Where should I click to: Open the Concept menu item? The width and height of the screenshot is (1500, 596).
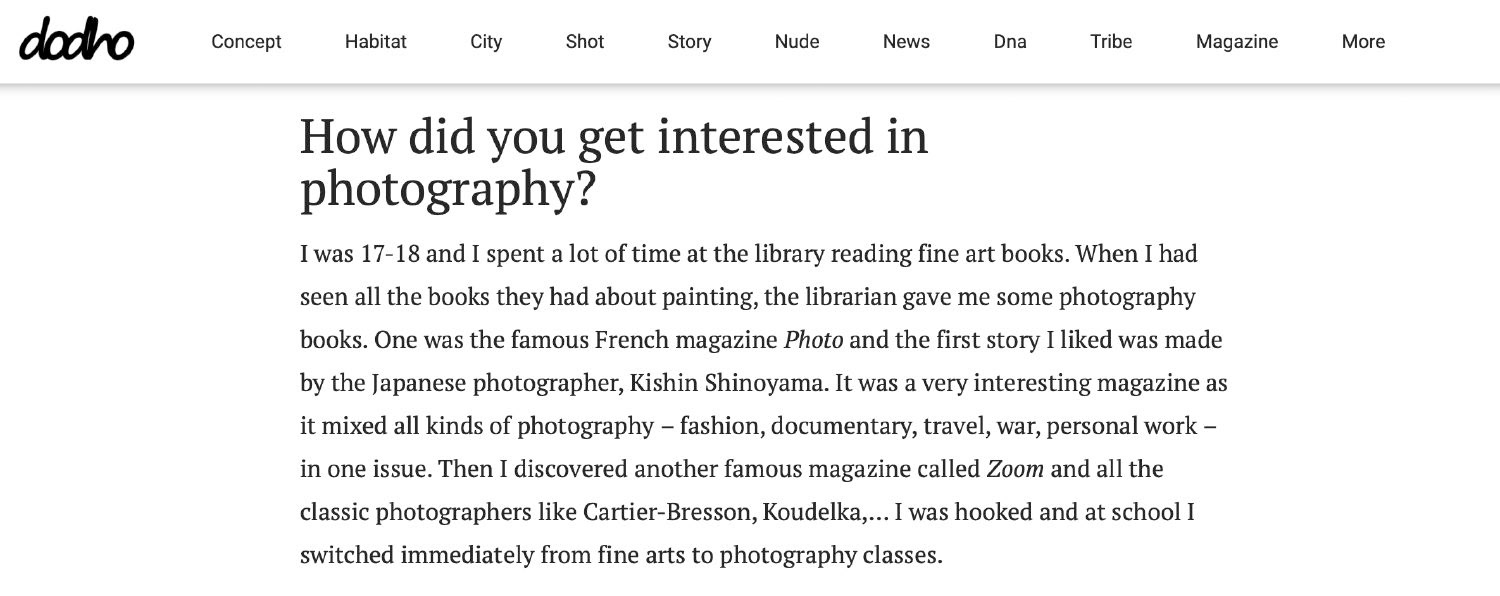[x=246, y=42]
